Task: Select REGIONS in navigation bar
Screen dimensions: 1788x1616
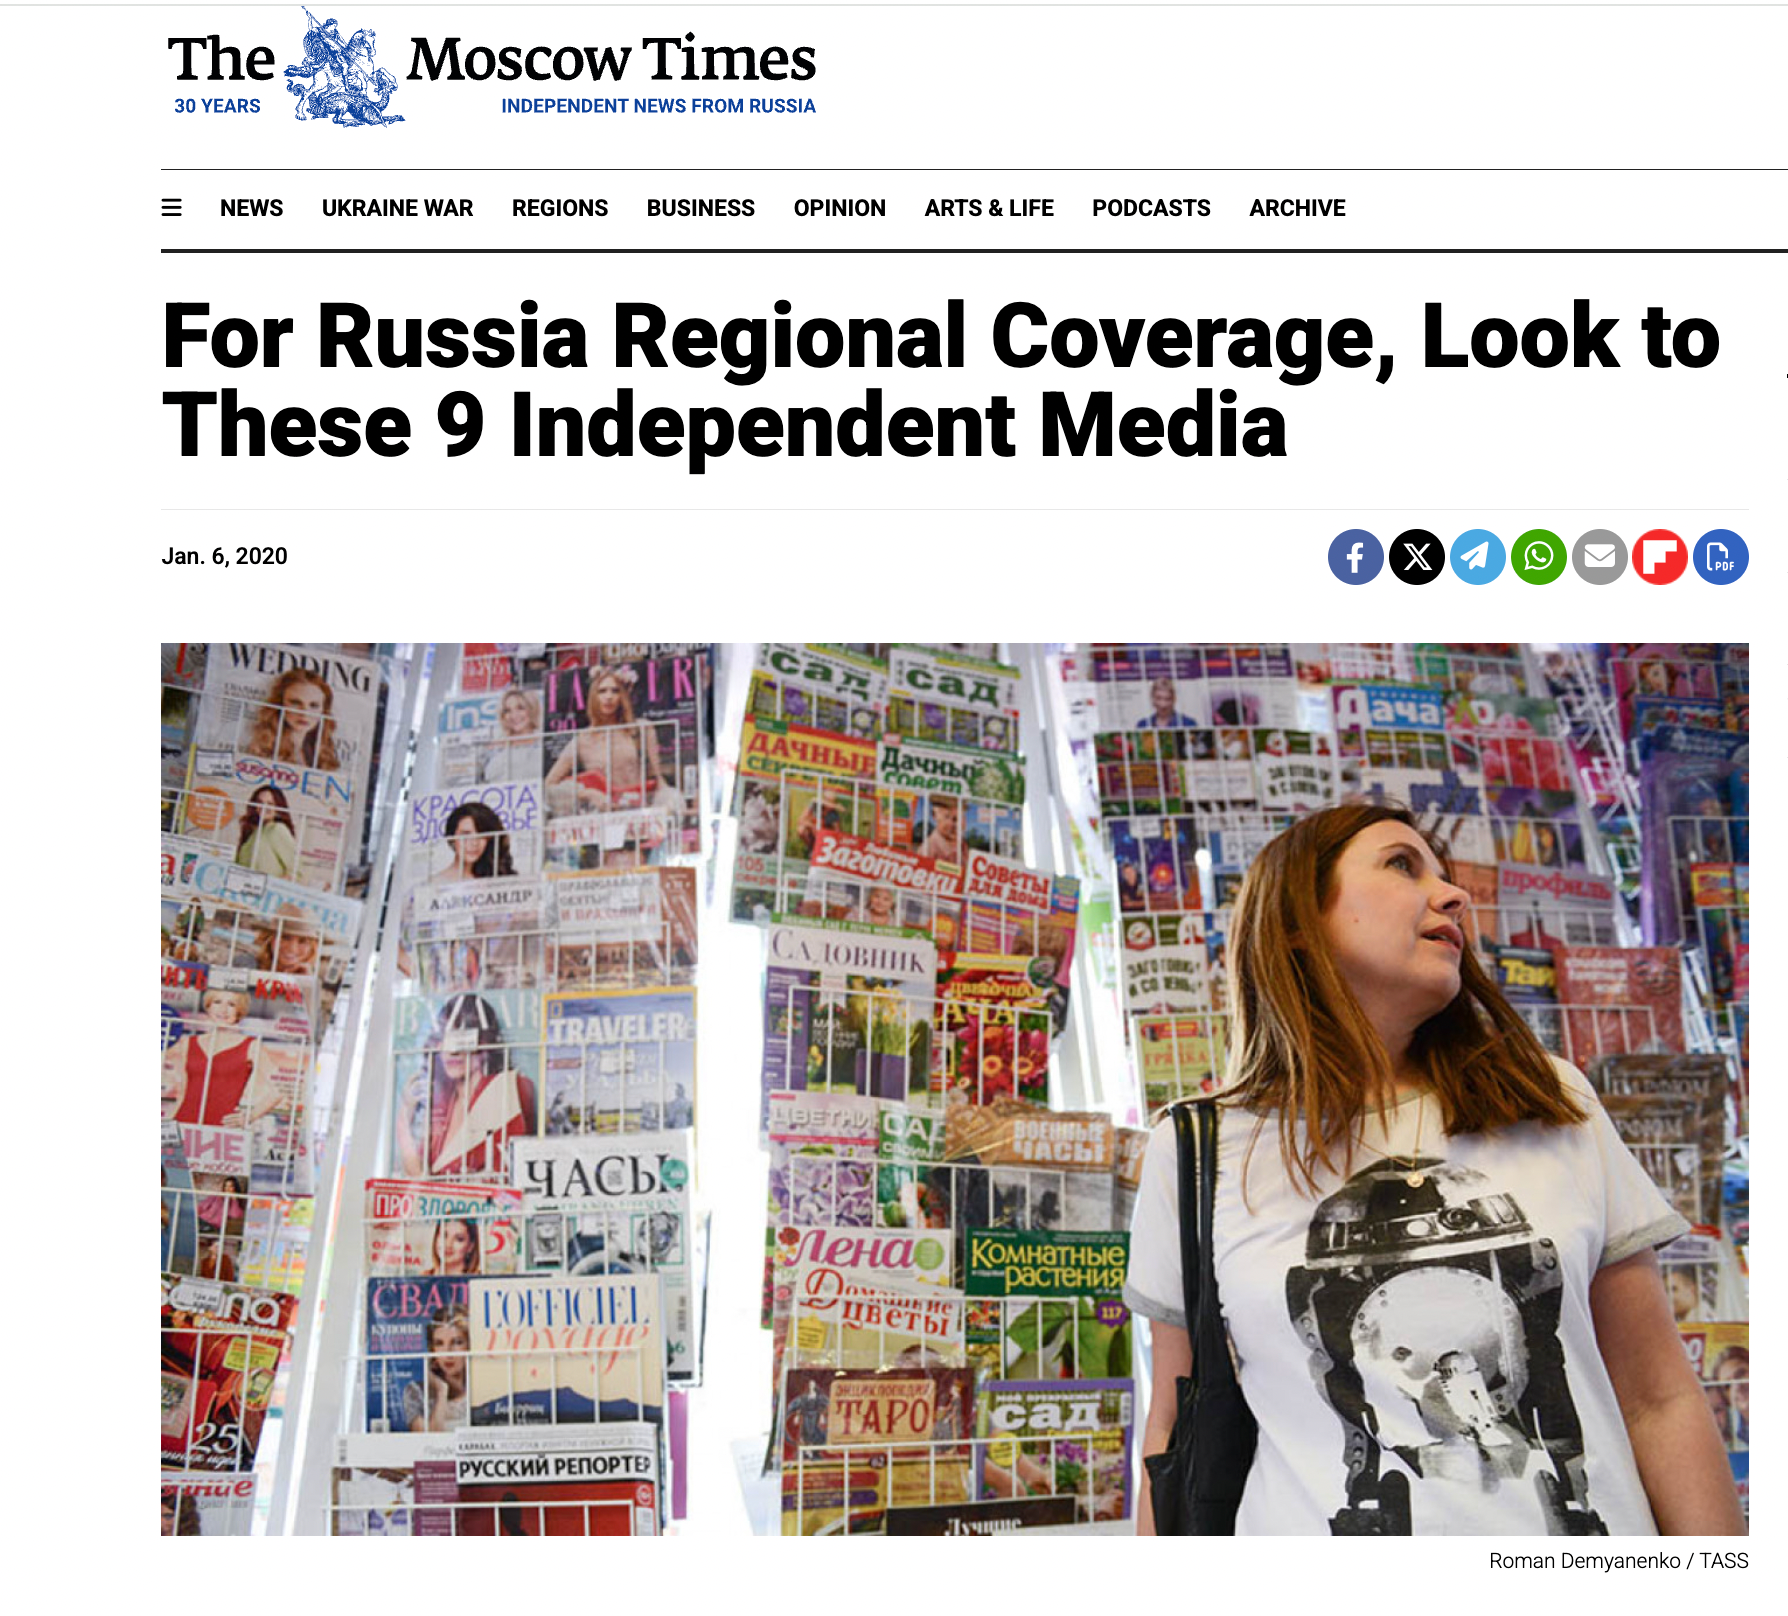Action: pyautogui.click(x=560, y=208)
